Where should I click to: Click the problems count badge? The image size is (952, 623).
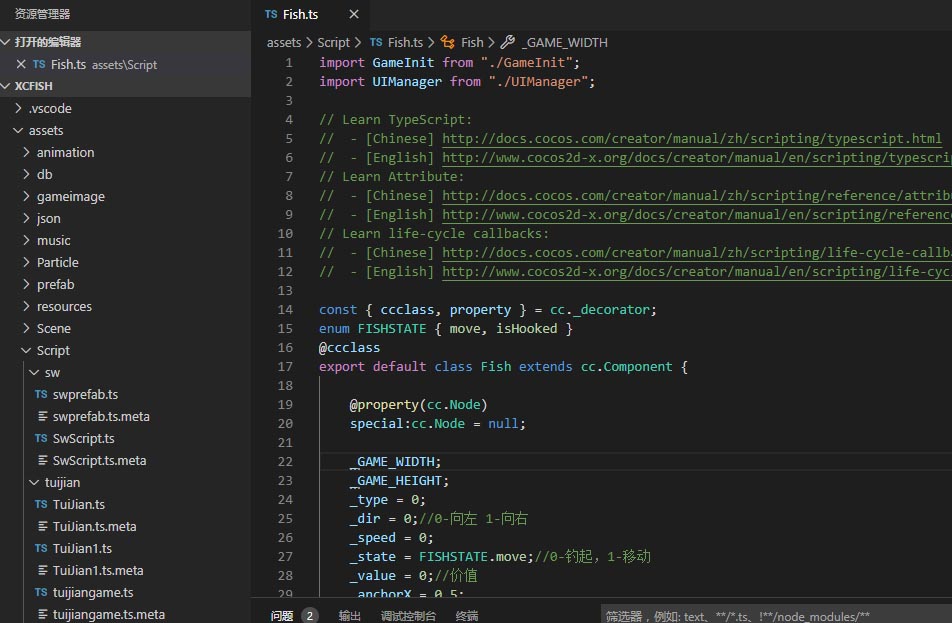[310, 616]
